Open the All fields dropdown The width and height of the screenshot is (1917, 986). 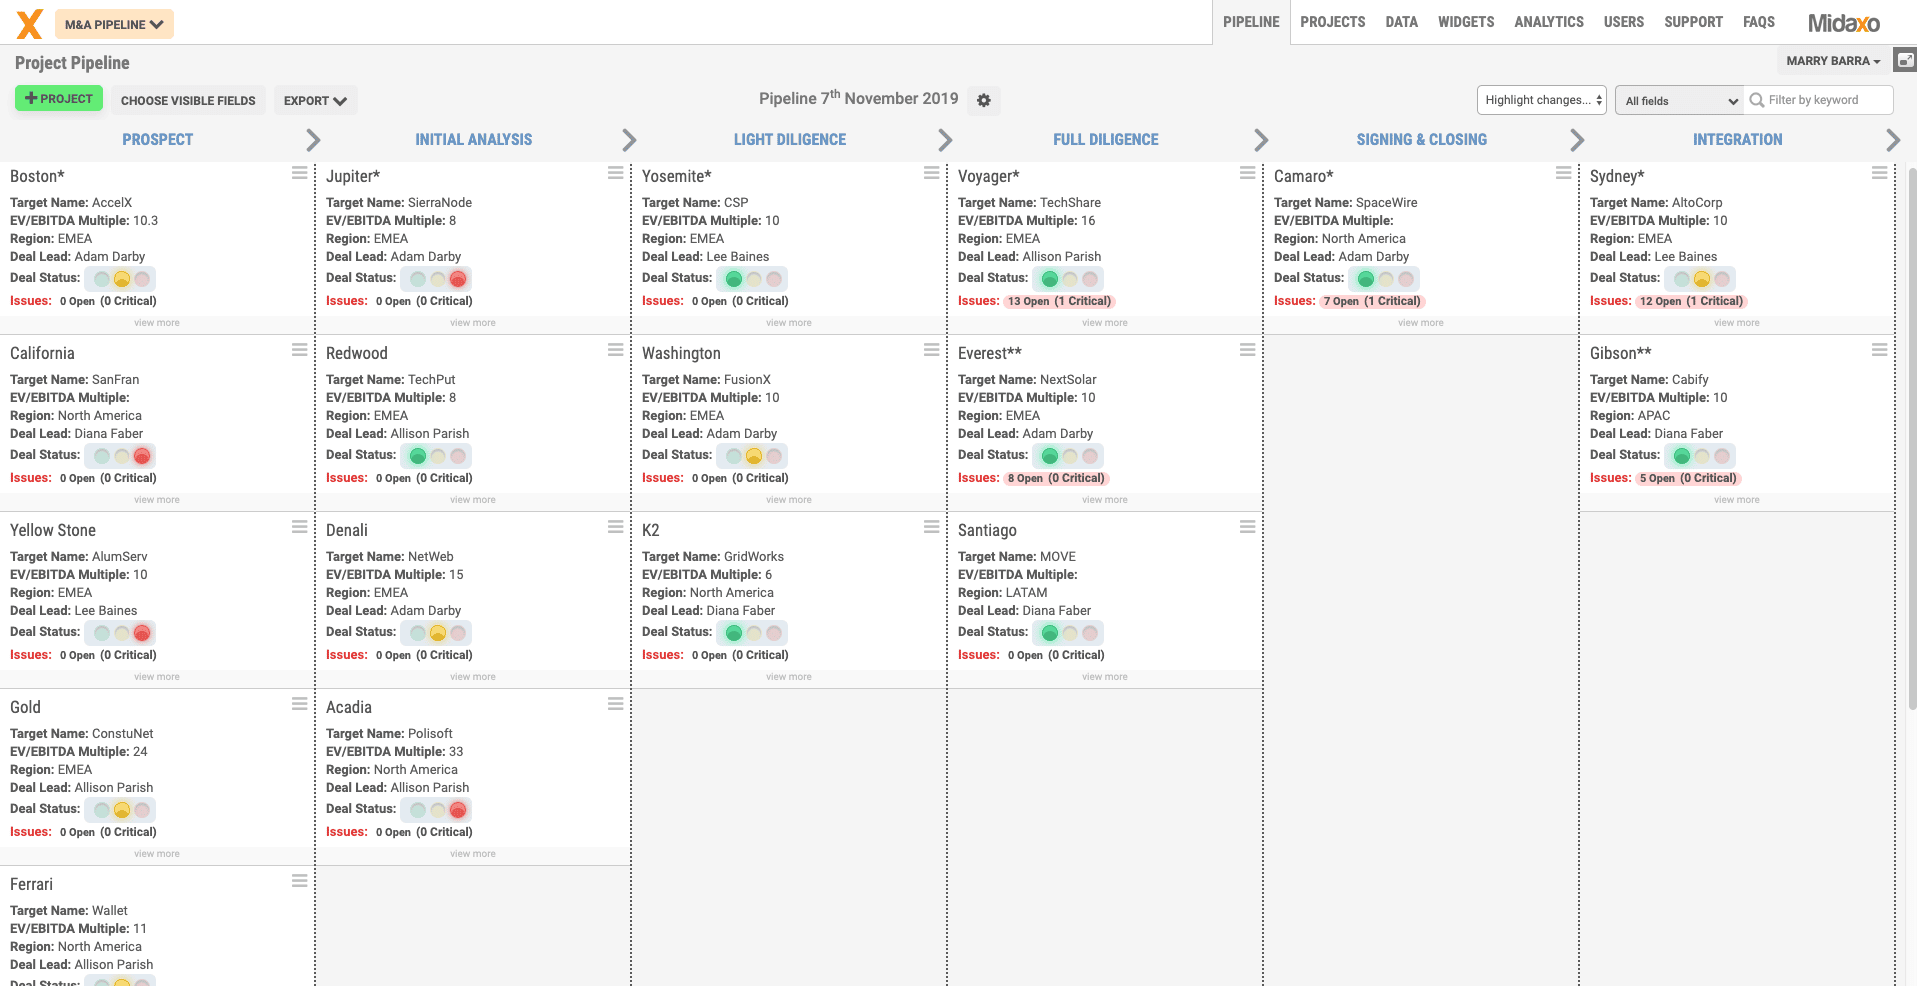(1680, 100)
